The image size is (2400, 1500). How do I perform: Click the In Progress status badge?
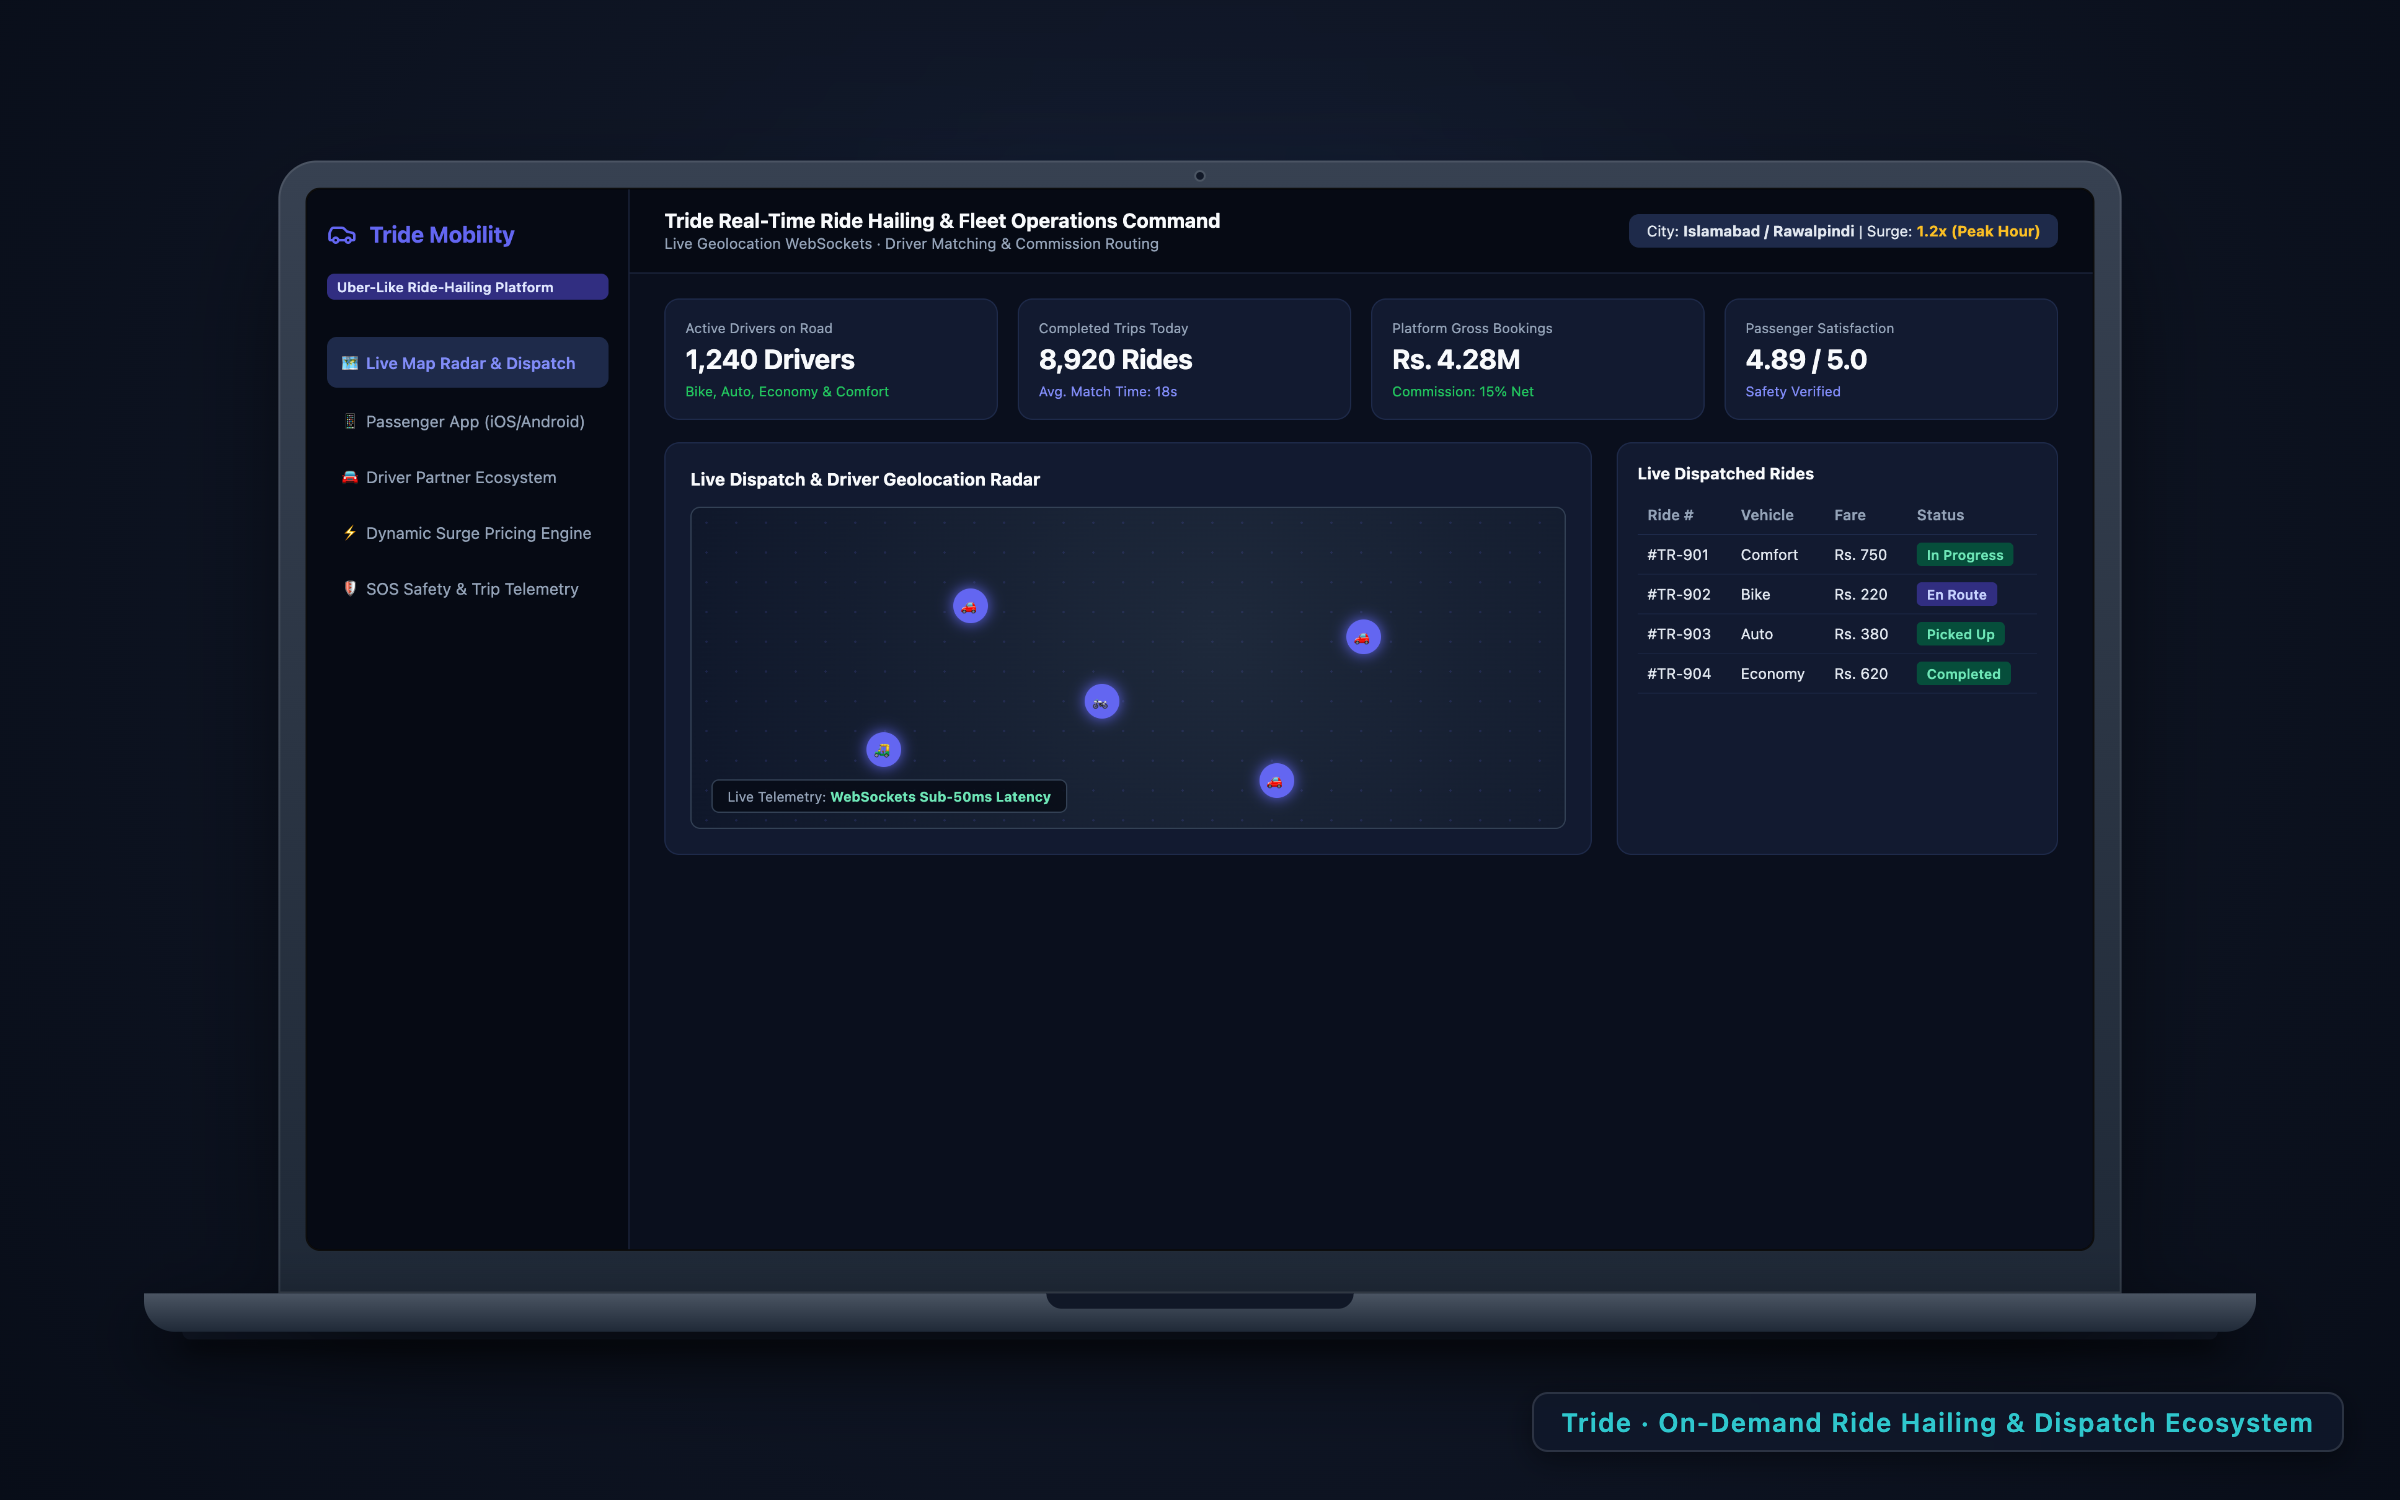point(1964,555)
